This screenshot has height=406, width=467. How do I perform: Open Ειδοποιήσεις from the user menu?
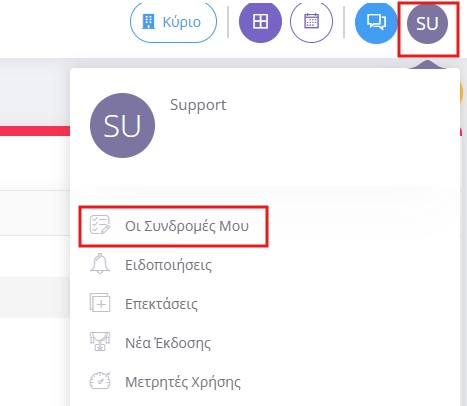[x=168, y=265]
